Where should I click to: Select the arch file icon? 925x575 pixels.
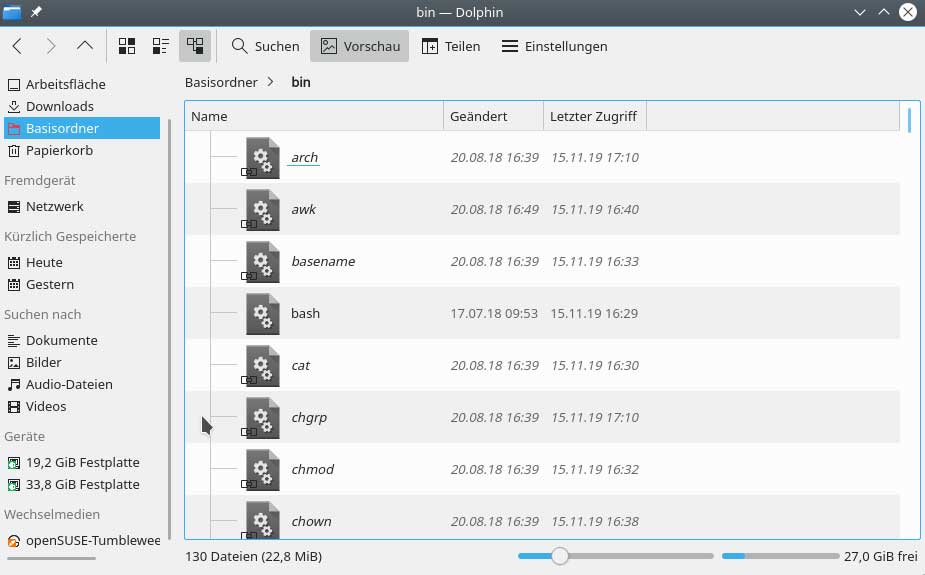[262, 157]
